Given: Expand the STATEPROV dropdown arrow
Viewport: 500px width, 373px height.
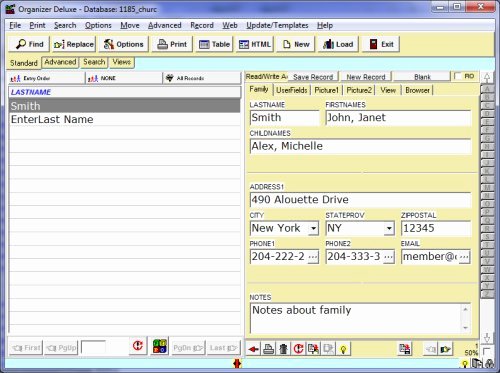Looking at the screenshot, I should point(389,228).
